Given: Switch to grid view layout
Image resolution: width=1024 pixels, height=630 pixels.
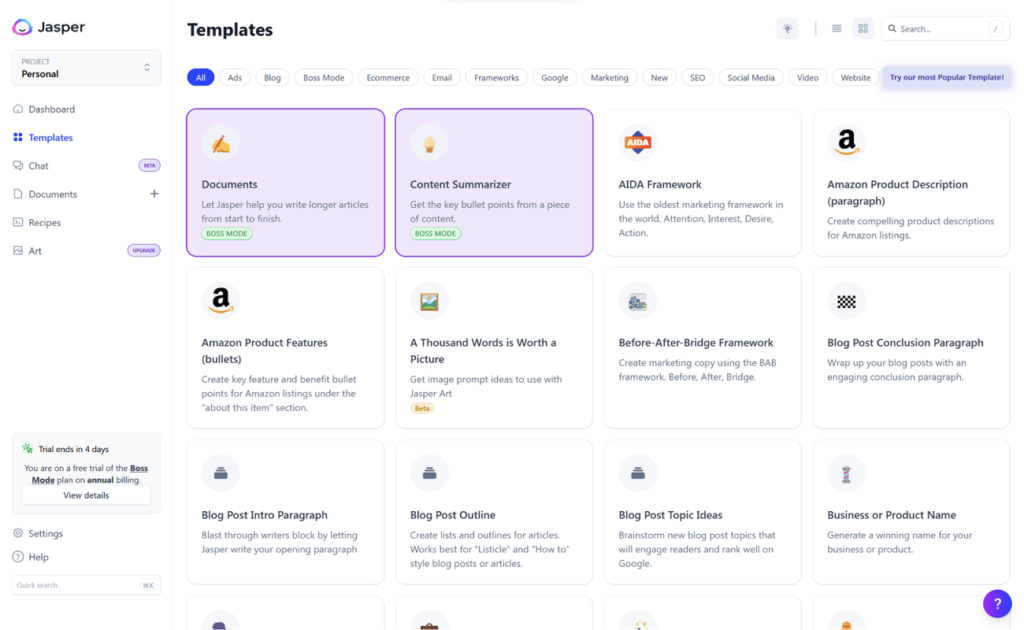Looking at the screenshot, I should coord(863,29).
